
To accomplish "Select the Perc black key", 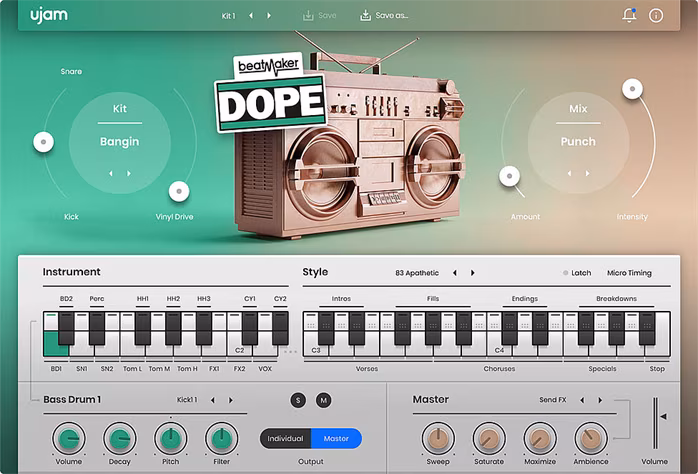I will [97, 328].
